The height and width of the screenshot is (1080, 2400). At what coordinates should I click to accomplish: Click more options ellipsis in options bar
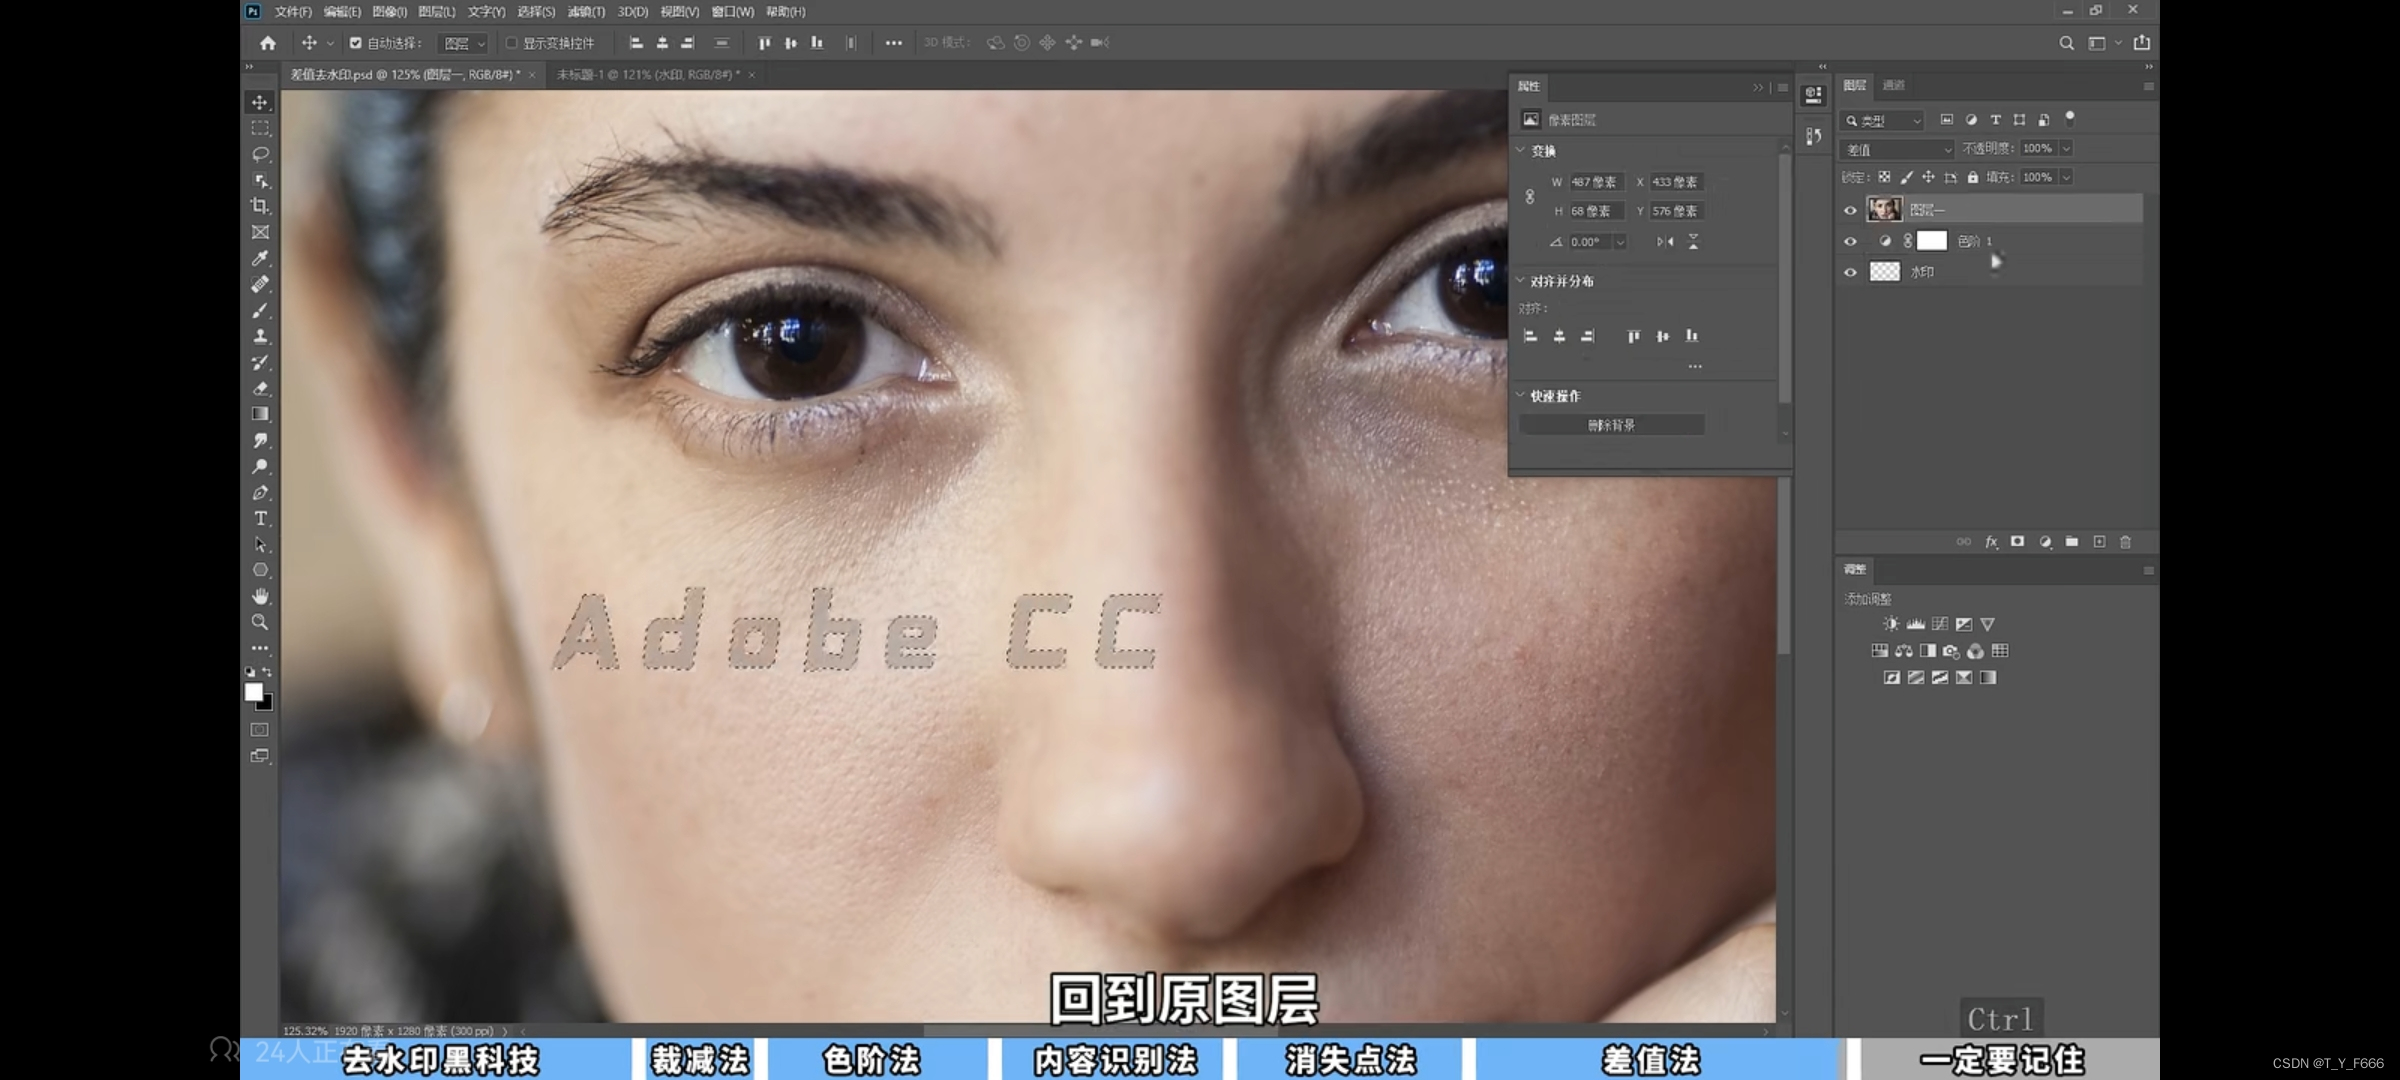click(893, 43)
